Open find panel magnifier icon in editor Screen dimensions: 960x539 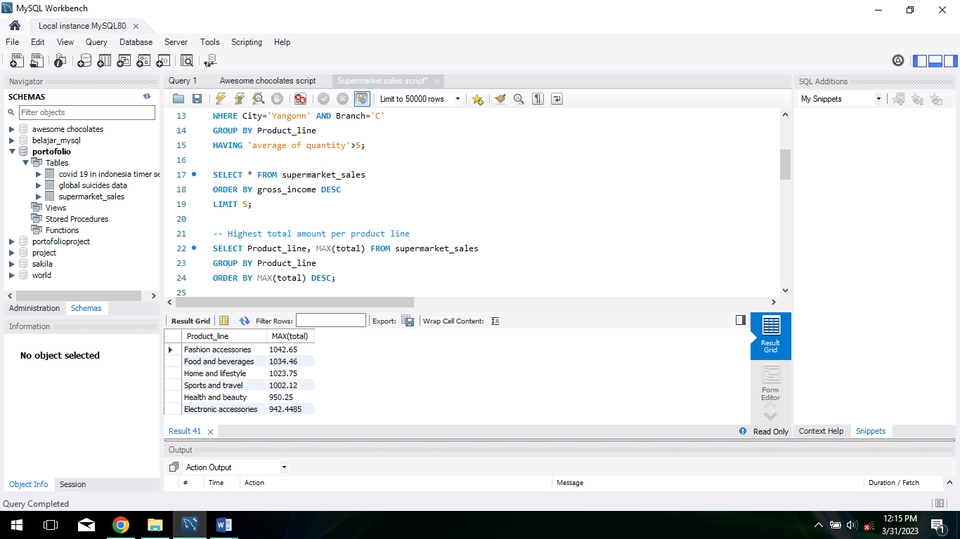[x=519, y=99]
